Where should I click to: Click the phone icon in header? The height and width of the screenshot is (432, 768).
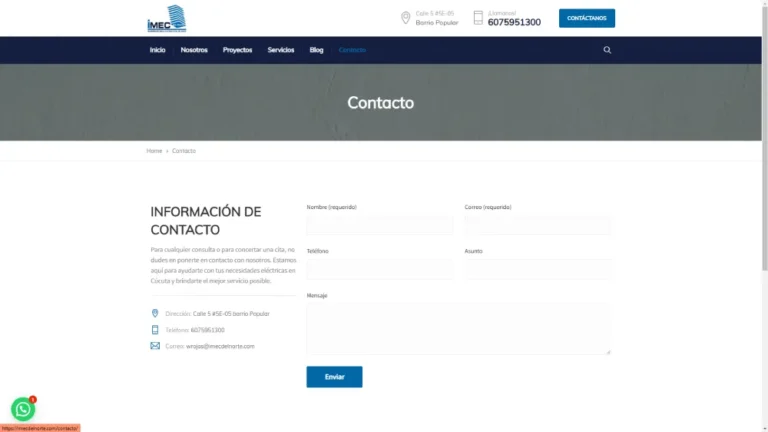point(478,18)
